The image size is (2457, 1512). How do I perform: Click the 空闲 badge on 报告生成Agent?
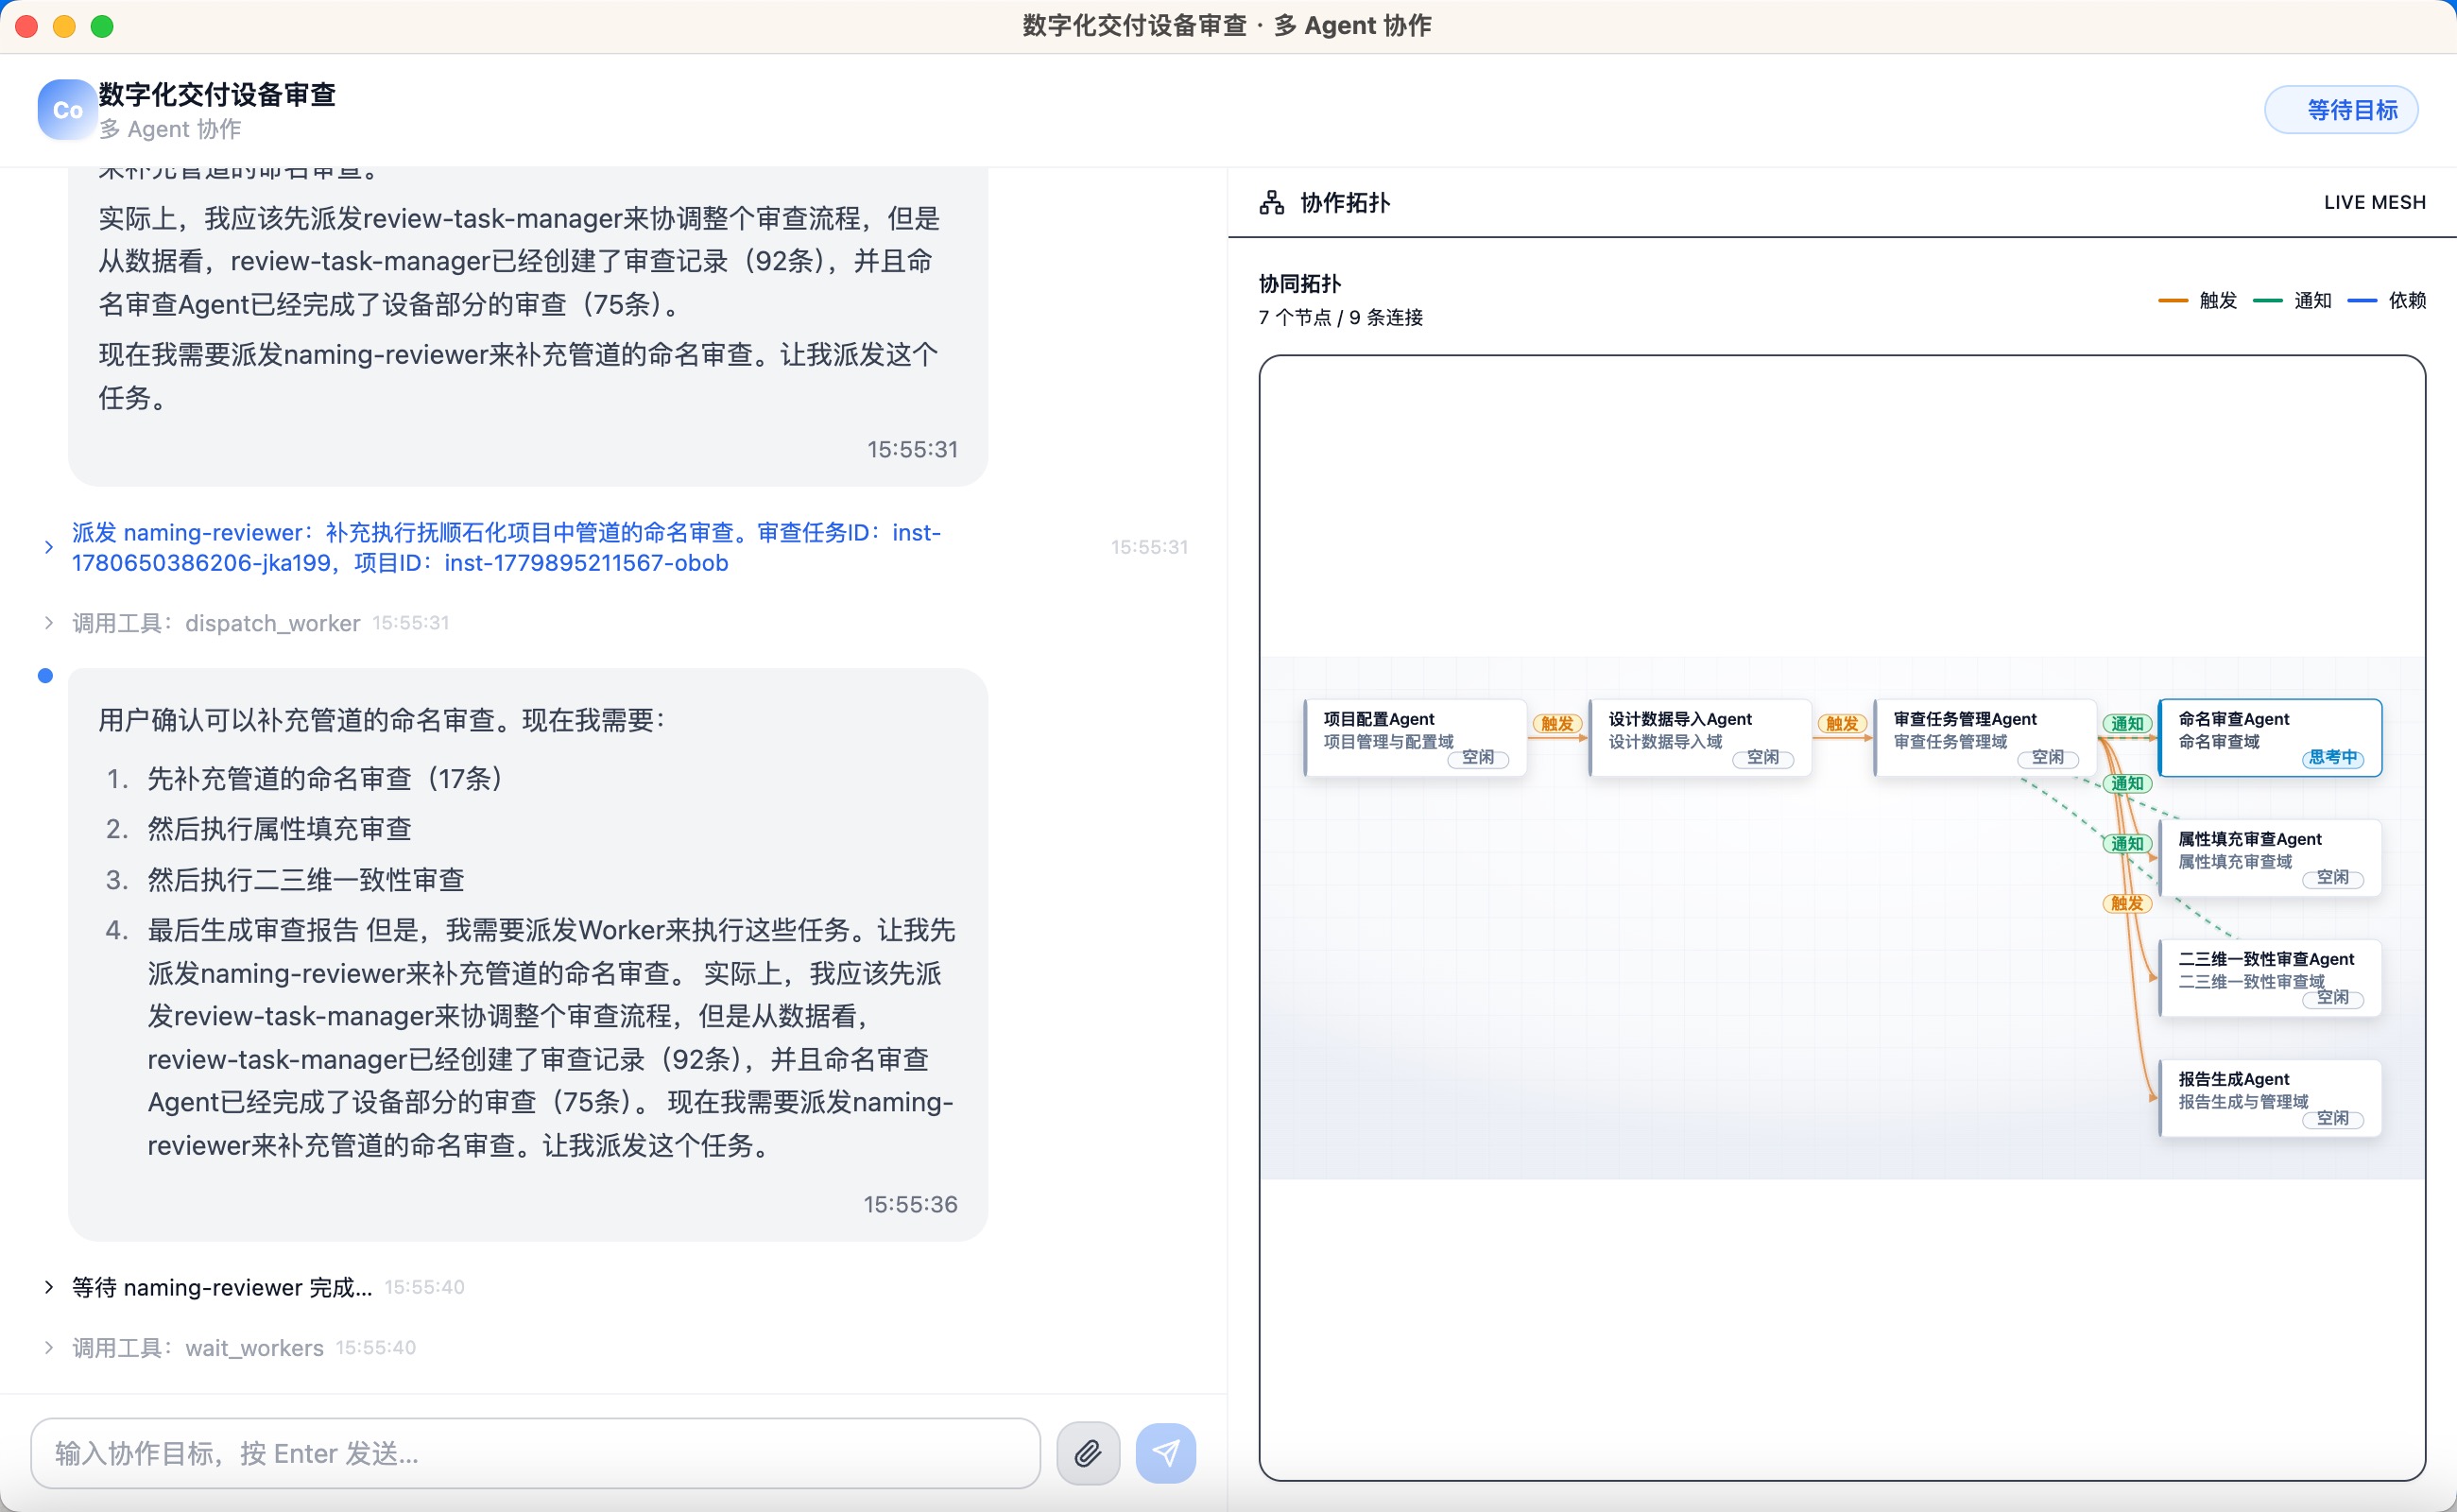click(2332, 1118)
